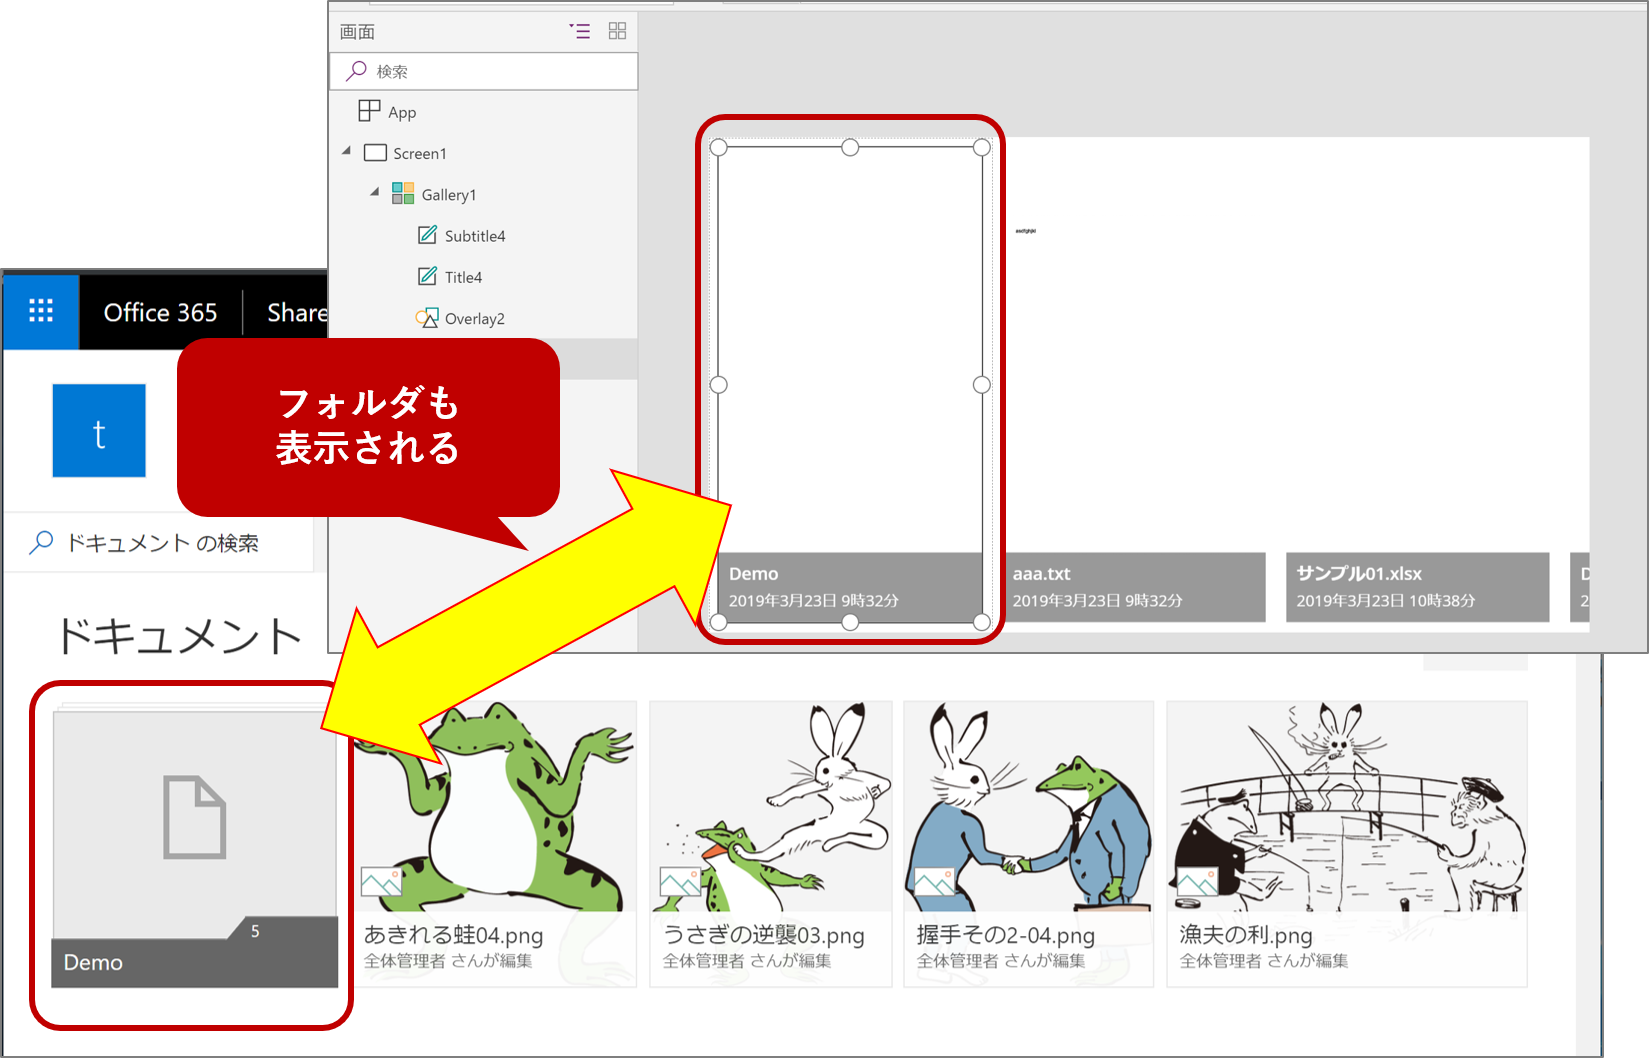Image resolution: width=1649 pixels, height=1058 pixels.
Task: Click Office 365 in the top bar
Action: [159, 312]
